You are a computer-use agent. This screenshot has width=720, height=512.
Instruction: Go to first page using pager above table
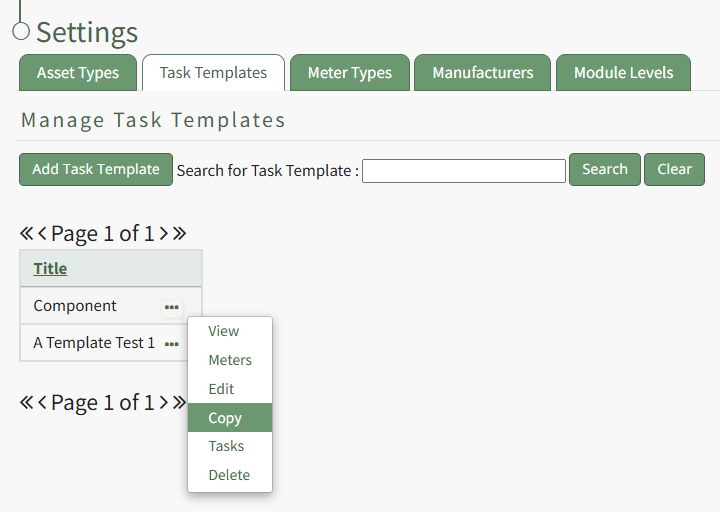[x=26, y=234]
